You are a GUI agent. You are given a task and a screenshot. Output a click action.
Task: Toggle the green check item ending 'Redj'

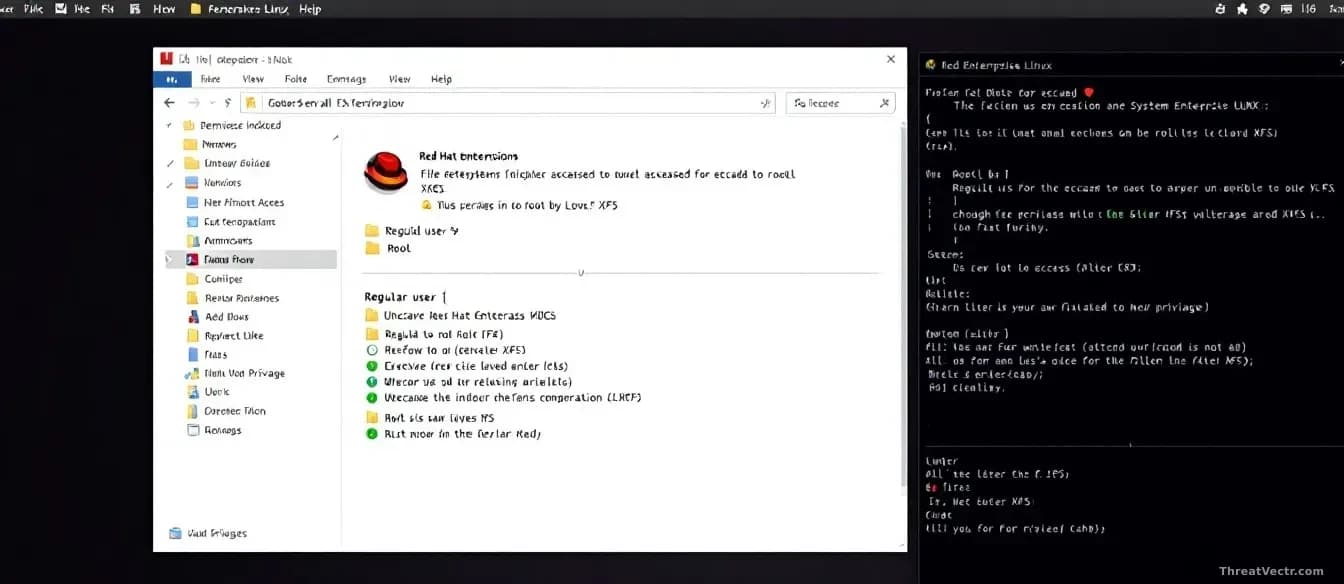[372, 434]
